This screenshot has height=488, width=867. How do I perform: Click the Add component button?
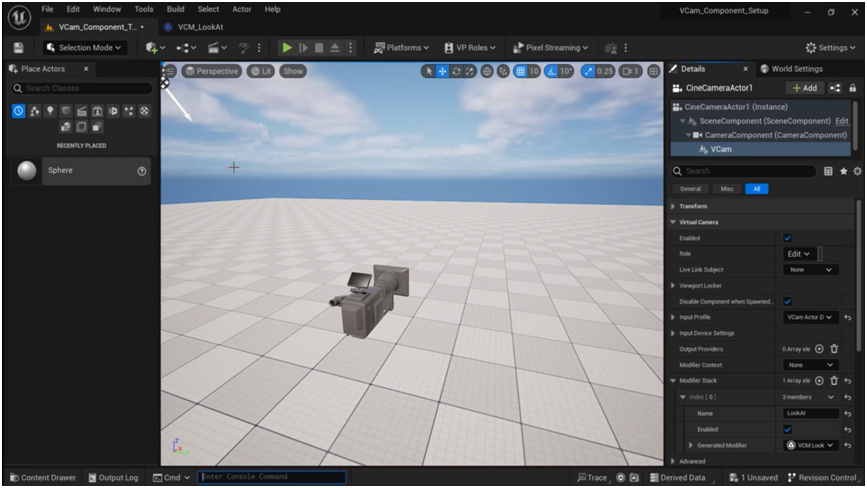pos(805,88)
